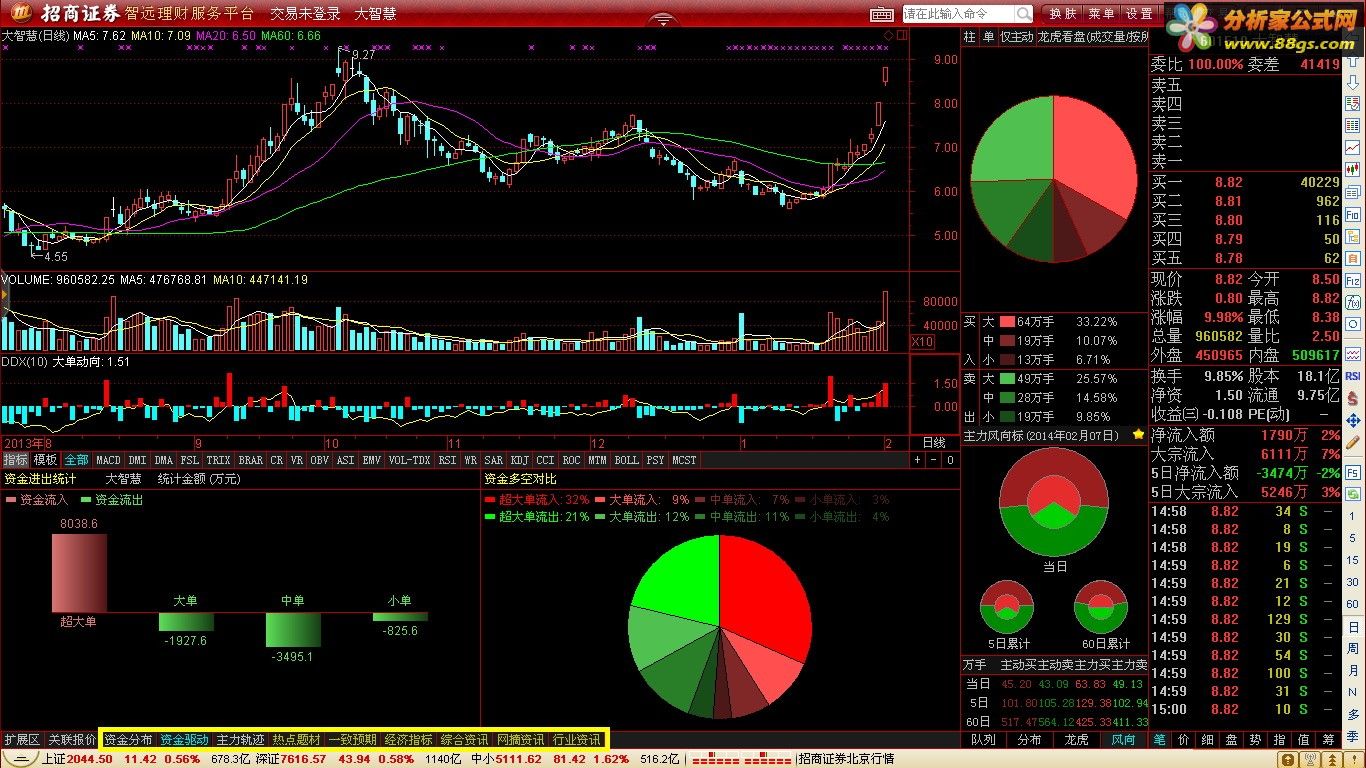This screenshot has width=1366, height=768.
Task: Expand the dropdown arrow in the title bar
Action: [661, 19]
